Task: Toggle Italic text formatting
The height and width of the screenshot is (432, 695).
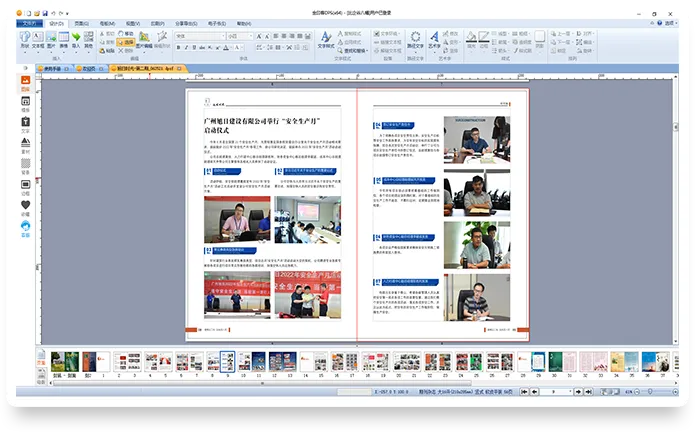Action: 187,47
